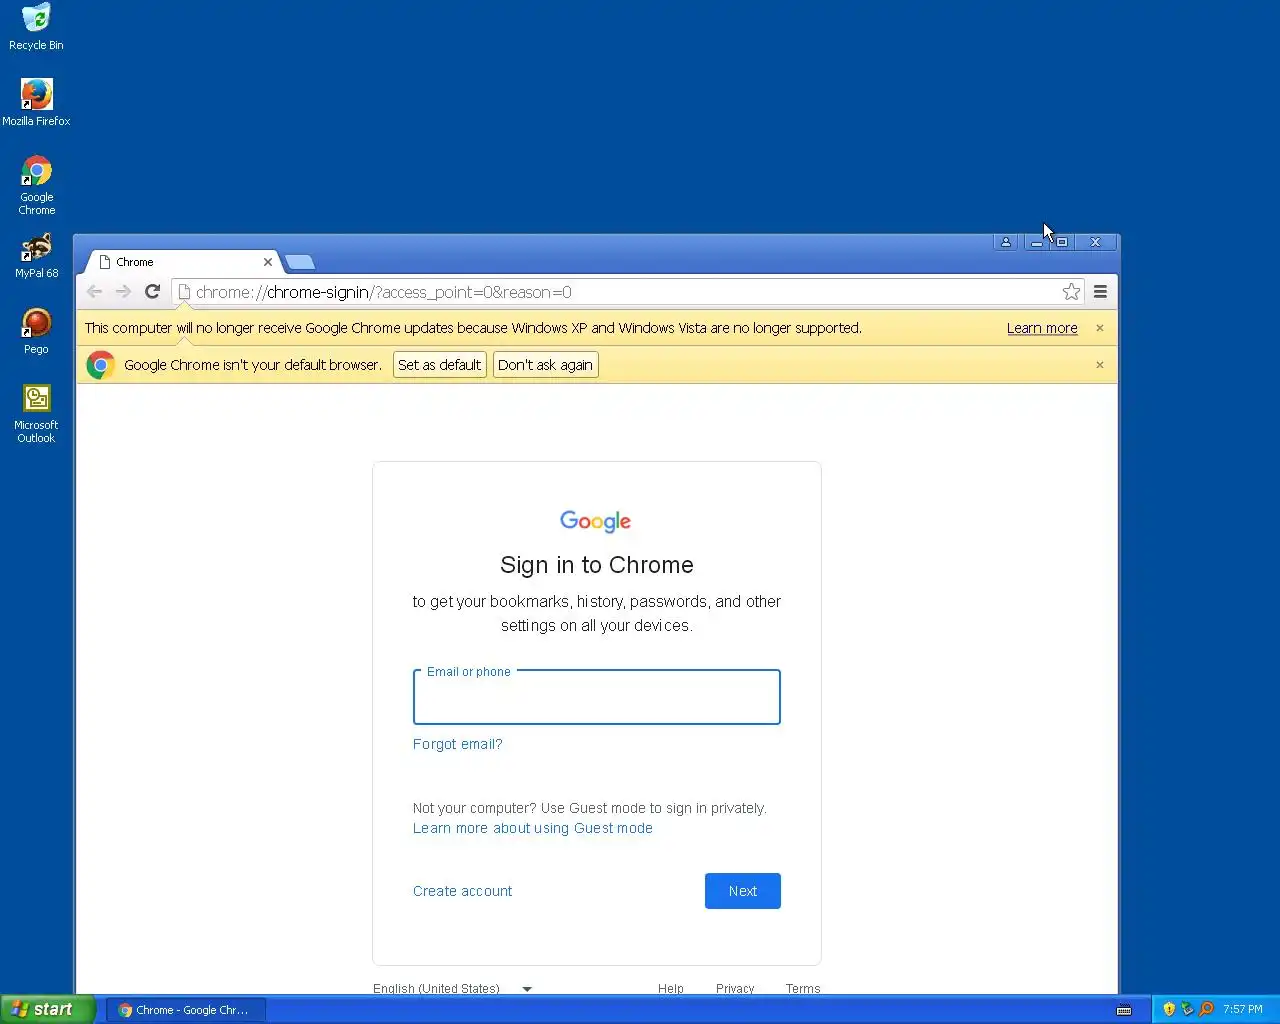Click the green tray icon beside the shield
Screen dimensions: 1280x1024
click(x=1188, y=1009)
